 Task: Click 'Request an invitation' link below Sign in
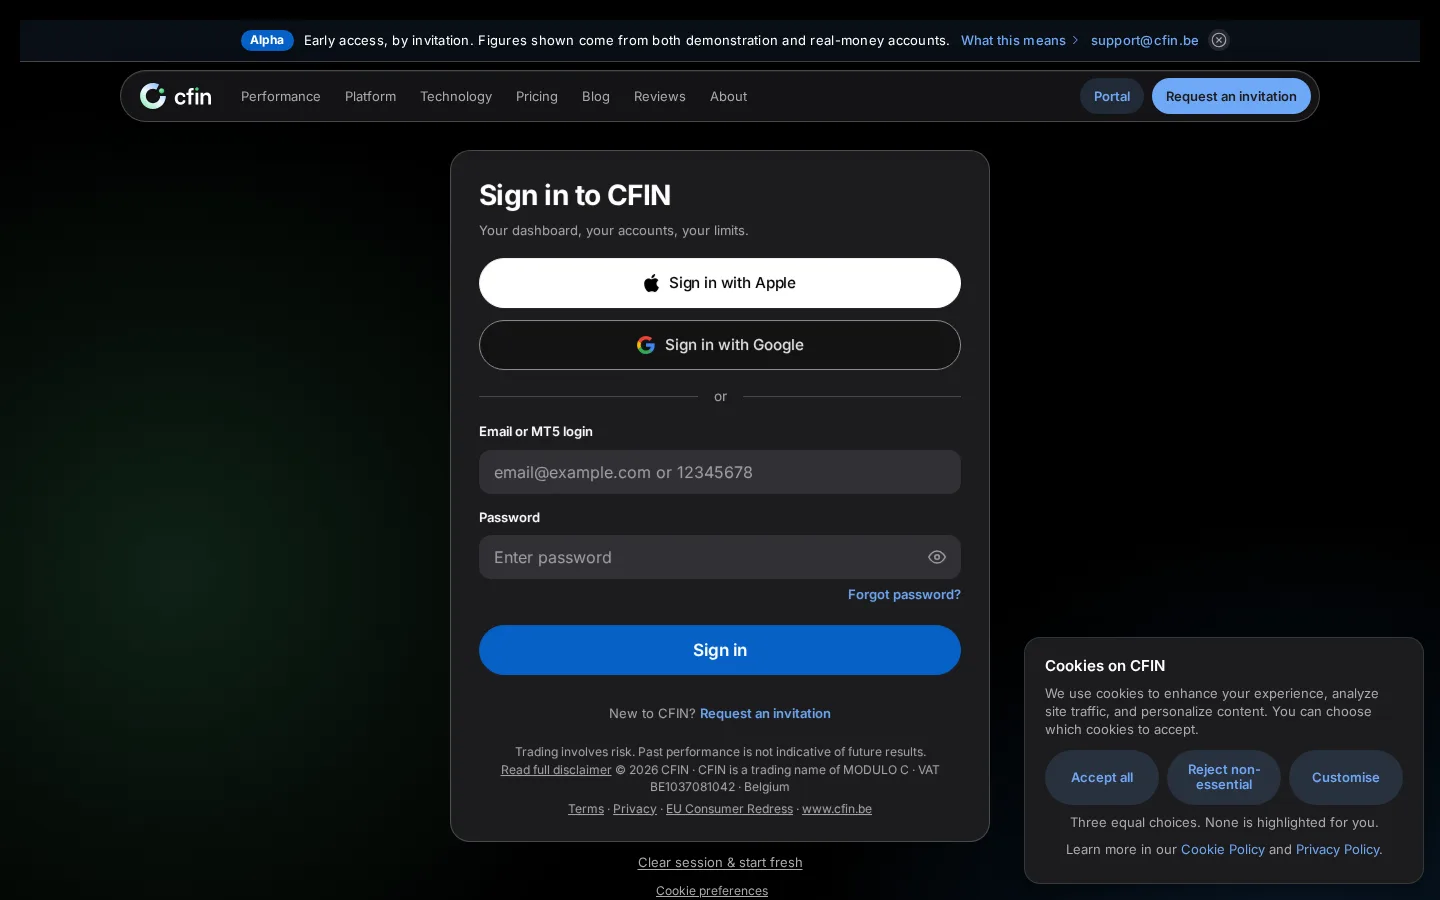(765, 713)
